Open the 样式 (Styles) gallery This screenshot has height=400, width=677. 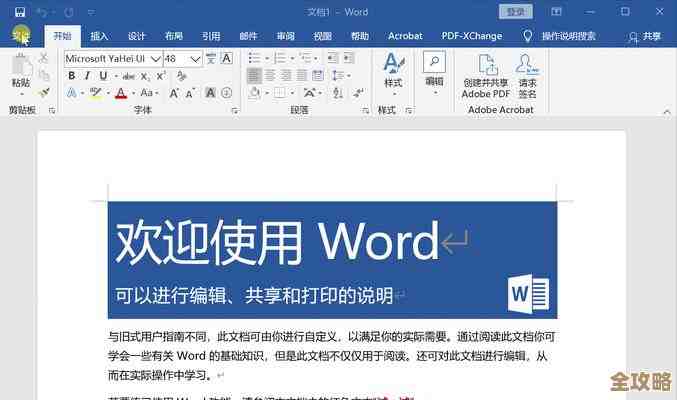(393, 74)
